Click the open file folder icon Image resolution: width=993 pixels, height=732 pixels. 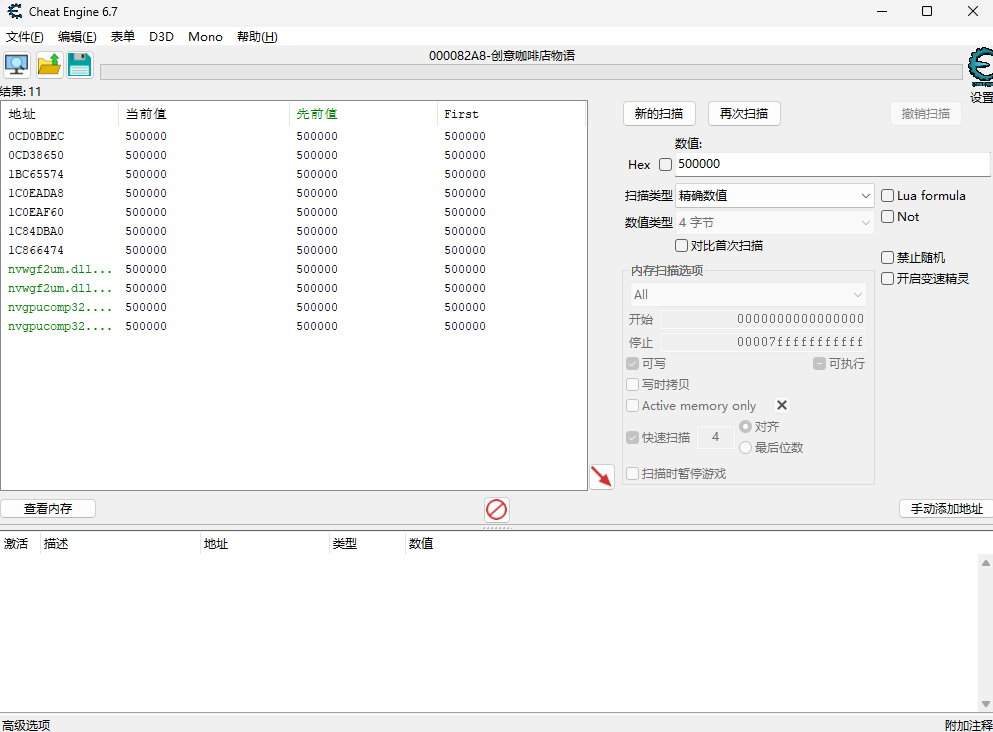(49, 66)
